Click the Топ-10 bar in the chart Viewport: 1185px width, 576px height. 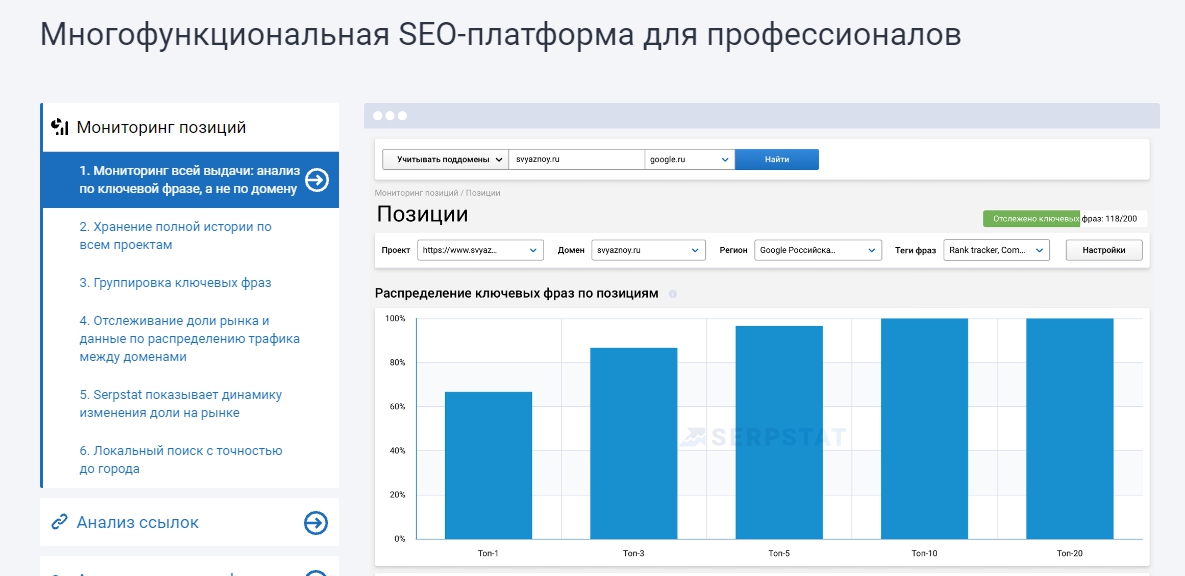[924, 429]
